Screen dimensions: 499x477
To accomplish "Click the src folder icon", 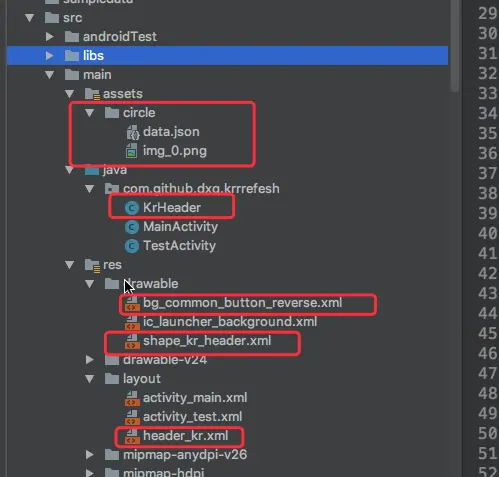I will (x=52, y=18).
